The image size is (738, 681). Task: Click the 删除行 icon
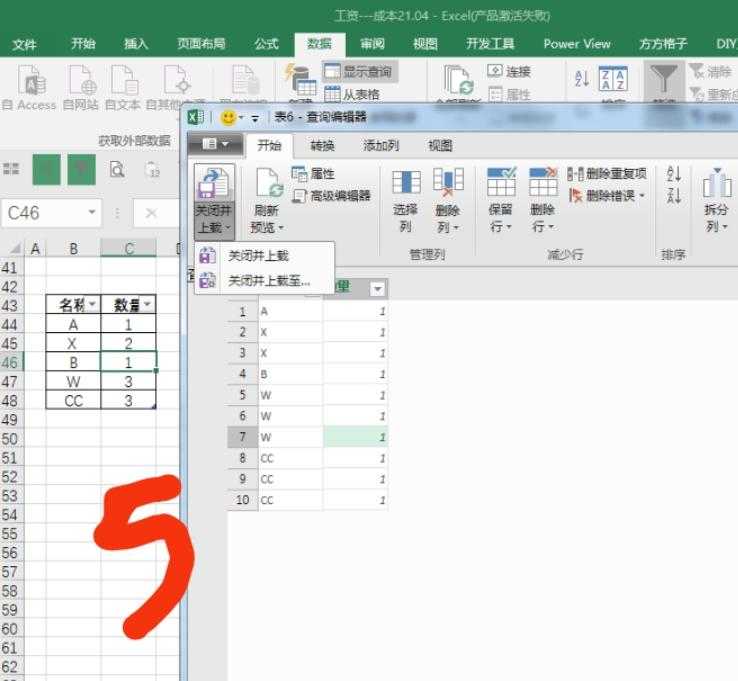click(543, 182)
